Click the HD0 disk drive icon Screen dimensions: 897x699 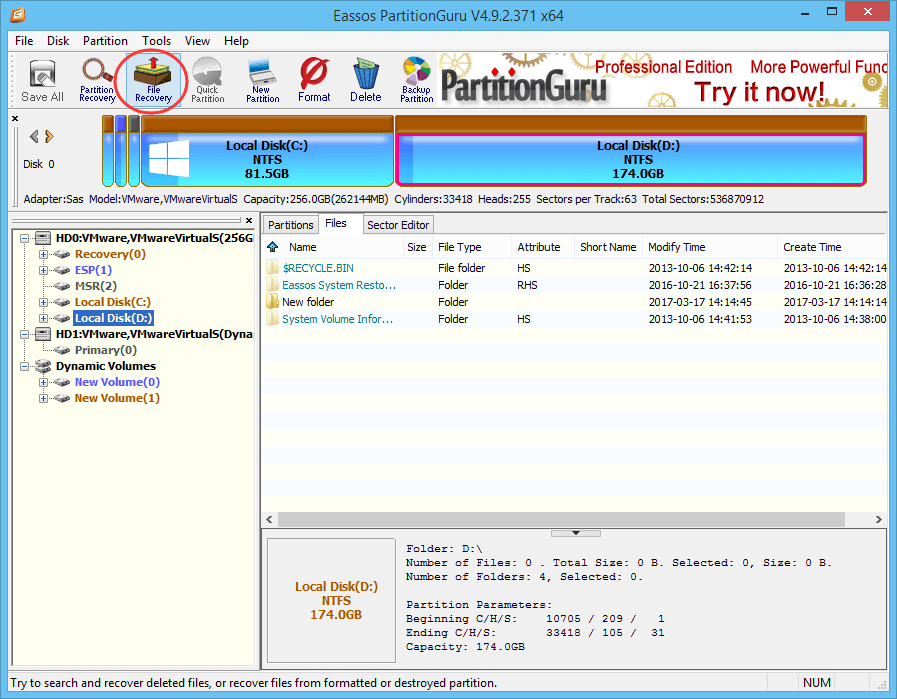(x=43, y=238)
